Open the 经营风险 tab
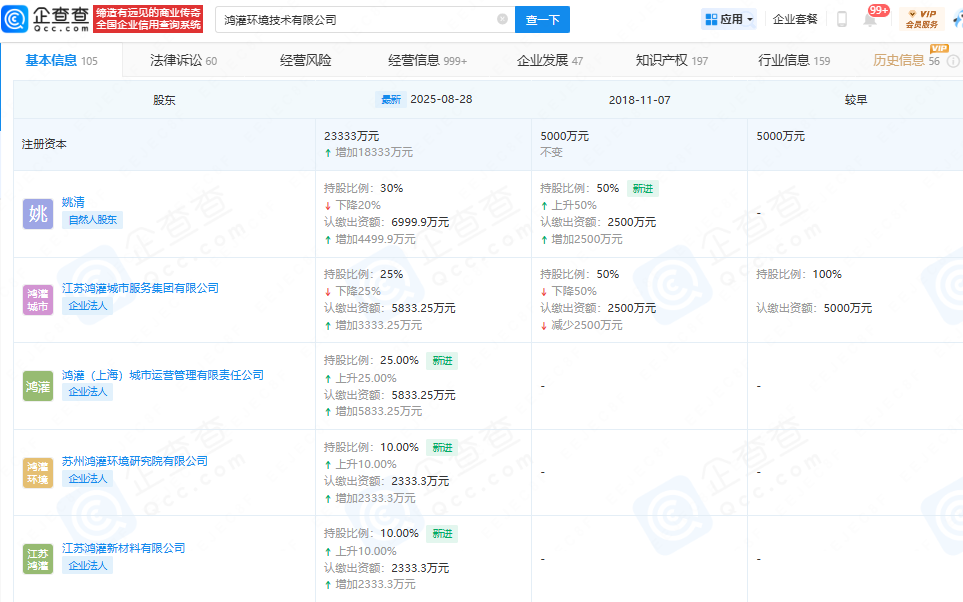 tap(306, 60)
